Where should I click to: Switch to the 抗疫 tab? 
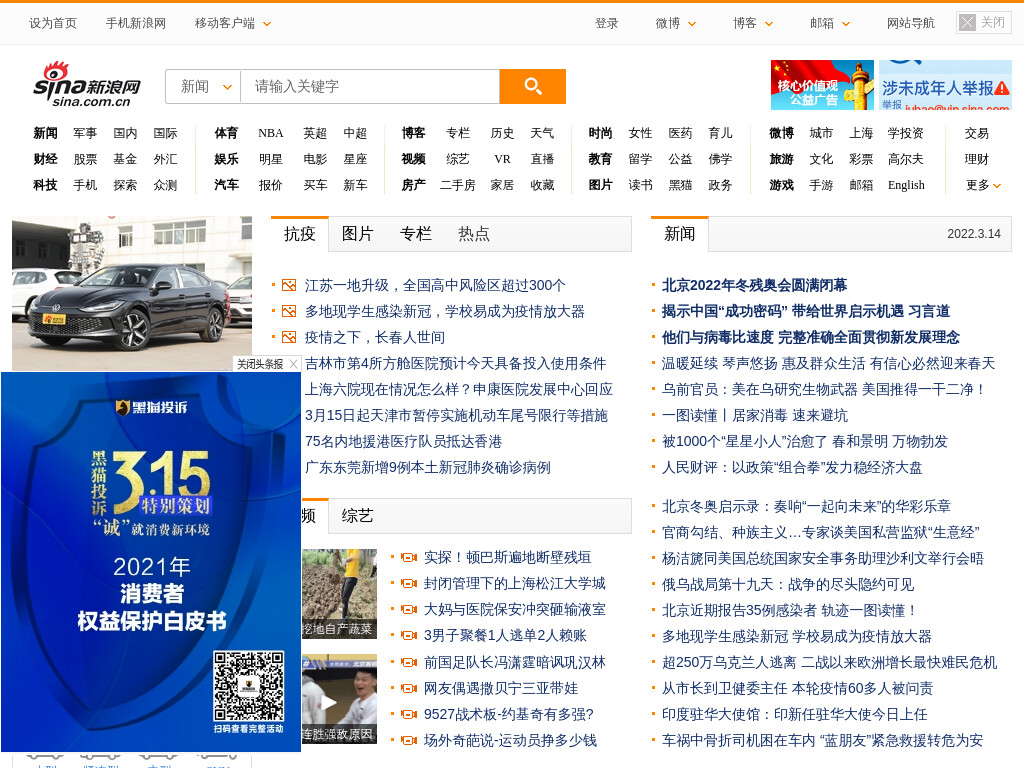point(300,234)
